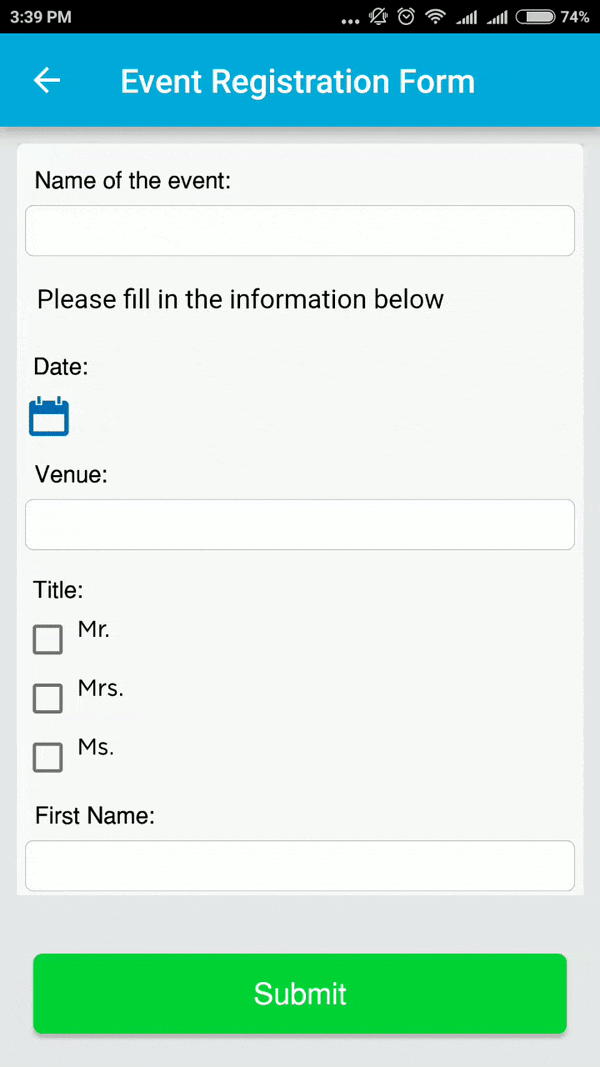Screen dimensions: 600x1067
Task: Tap the 3:39 PM clock
Action: point(40,17)
